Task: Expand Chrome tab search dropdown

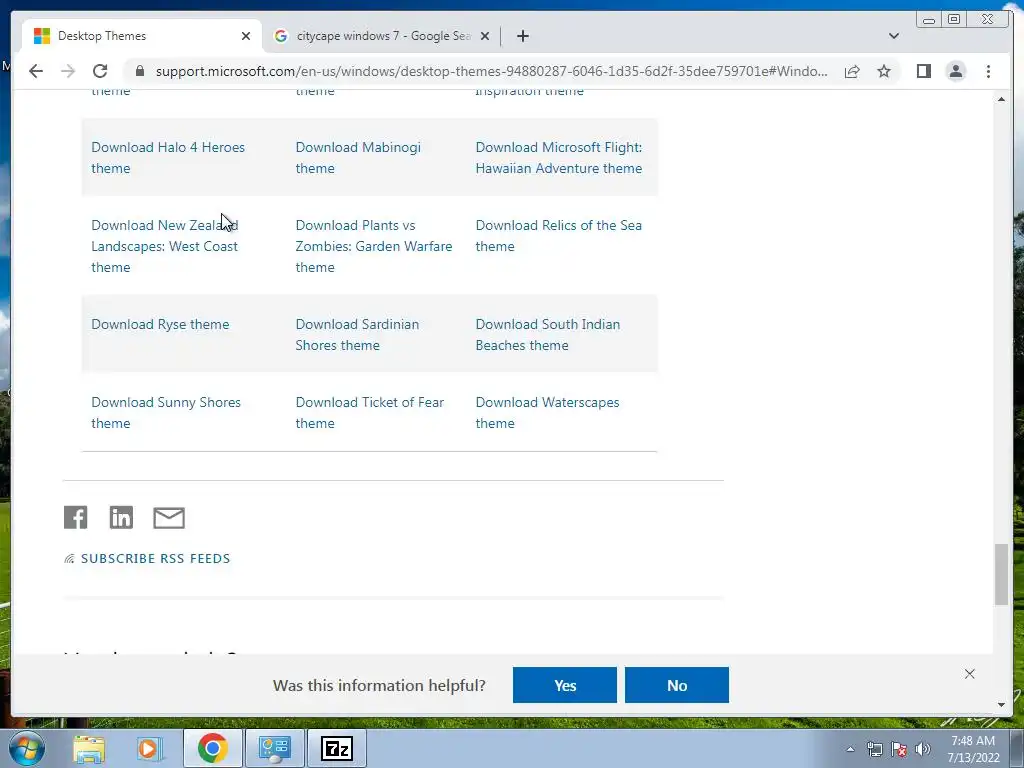Action: point(894,36)
